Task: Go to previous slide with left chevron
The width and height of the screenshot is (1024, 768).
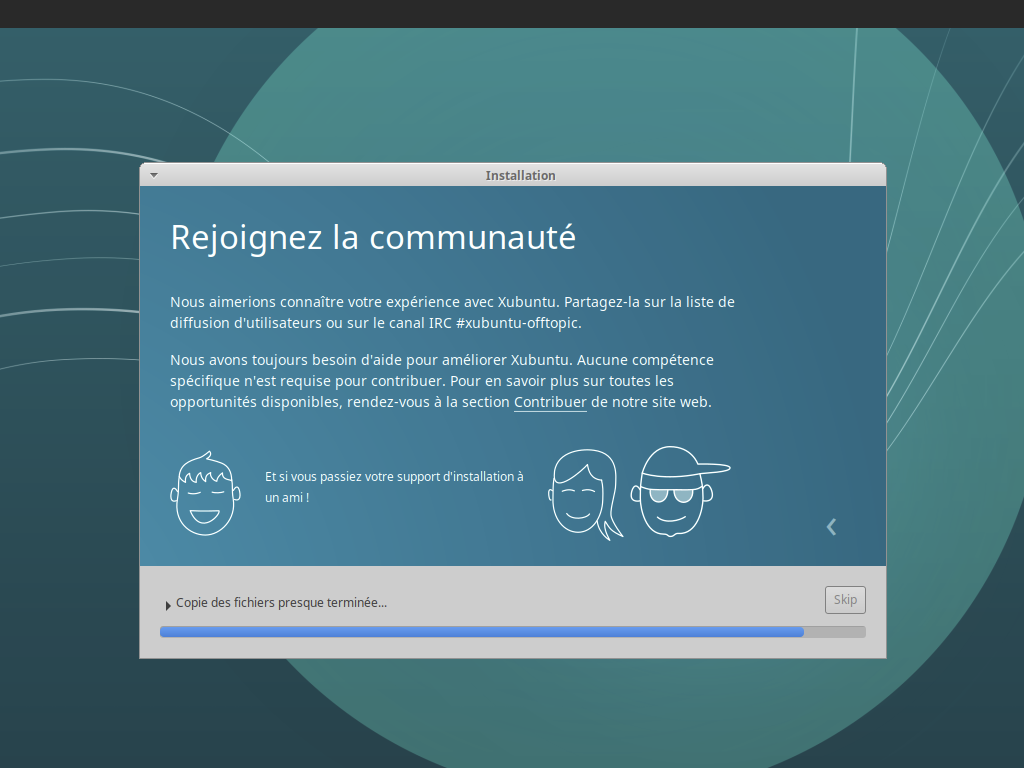Action: [x=831, y=526]
